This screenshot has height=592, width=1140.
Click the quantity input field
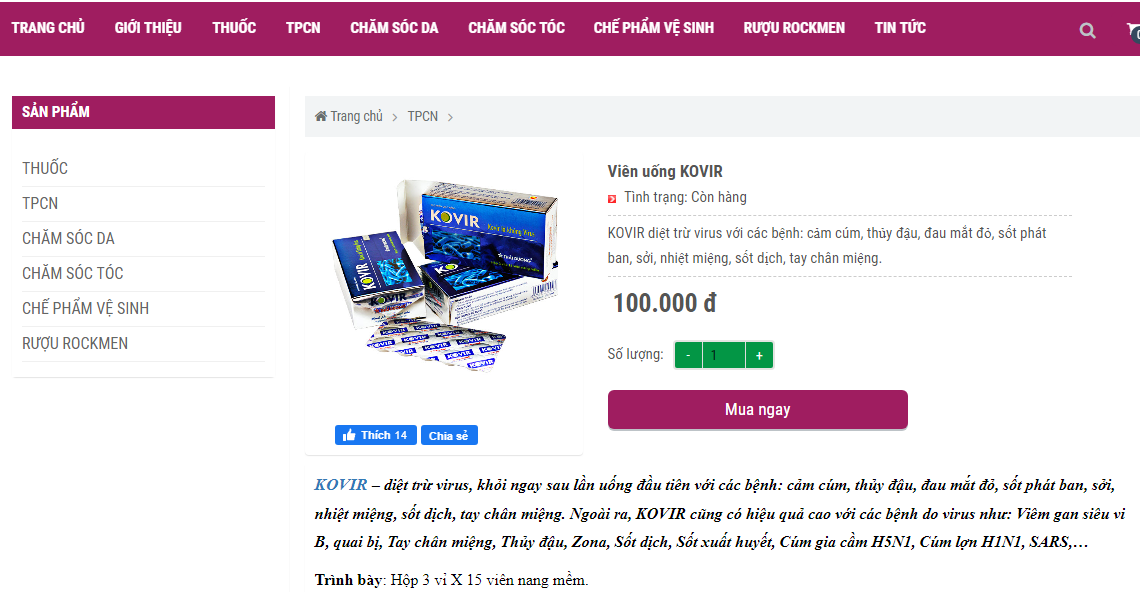[x=723, y=355]
